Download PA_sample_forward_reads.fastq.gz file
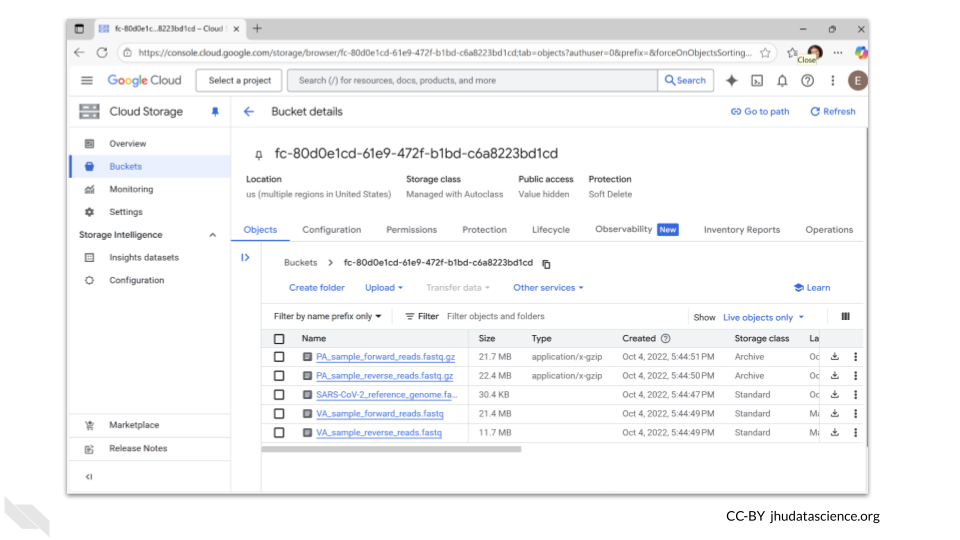Viewport: 960px width, 540px height. pos(835,357)
